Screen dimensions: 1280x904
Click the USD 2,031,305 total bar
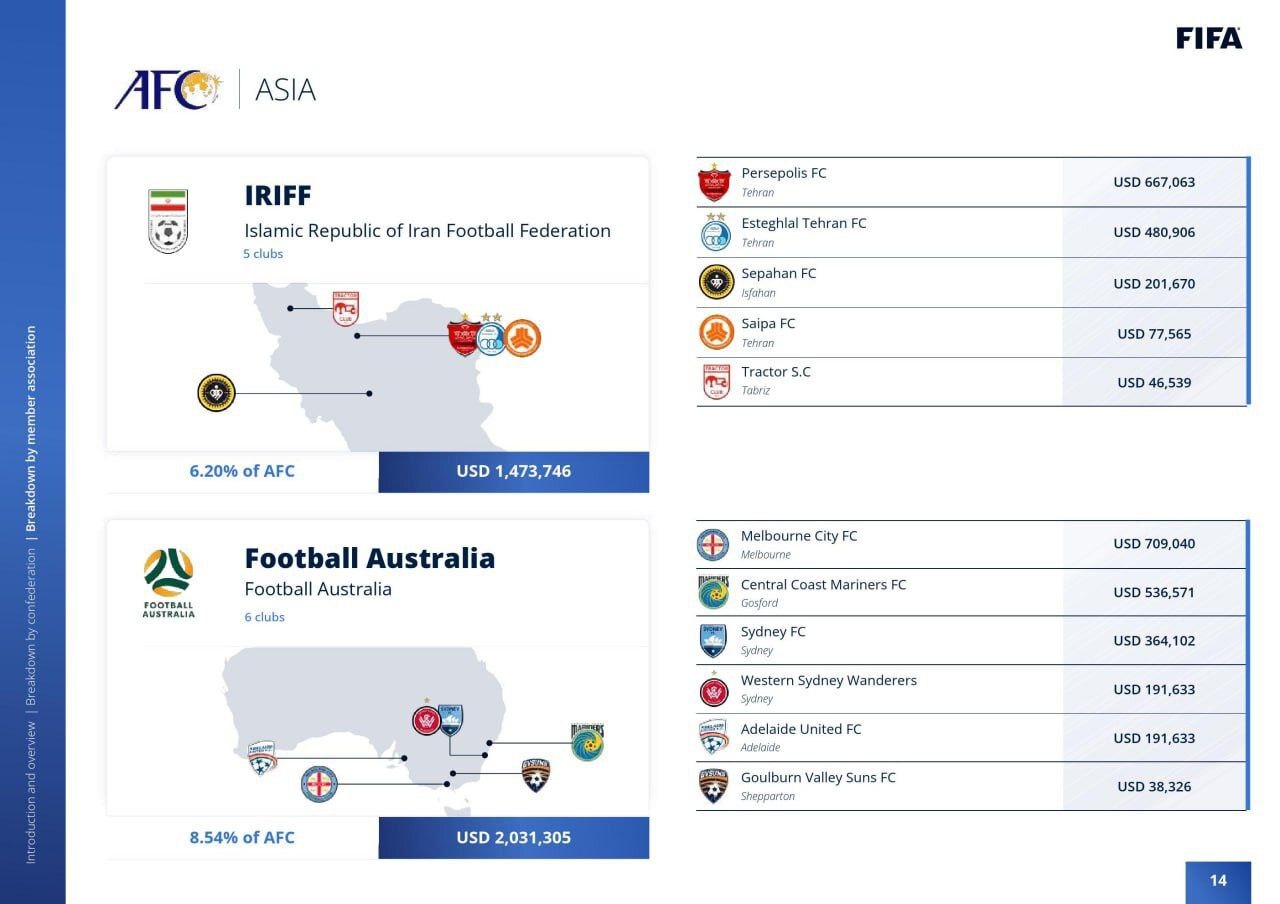tap(513, 837)
